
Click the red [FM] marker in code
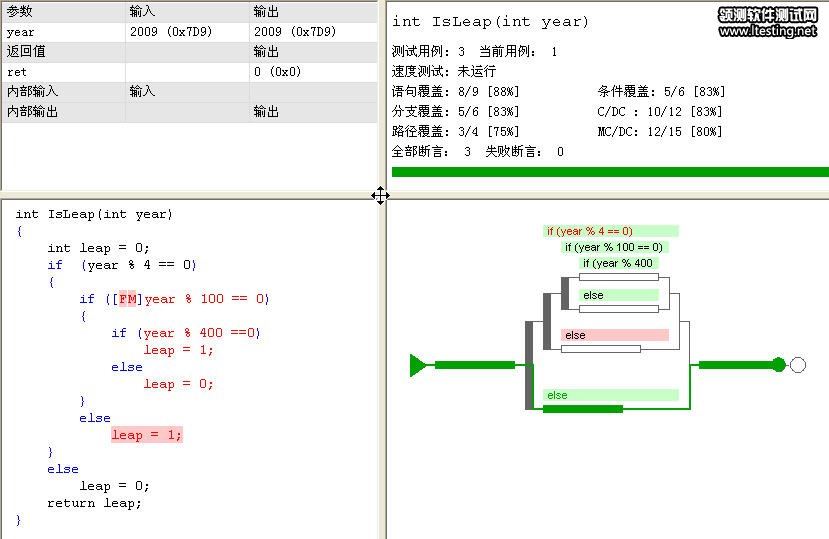pyautogui.click(x=128, y=299)
